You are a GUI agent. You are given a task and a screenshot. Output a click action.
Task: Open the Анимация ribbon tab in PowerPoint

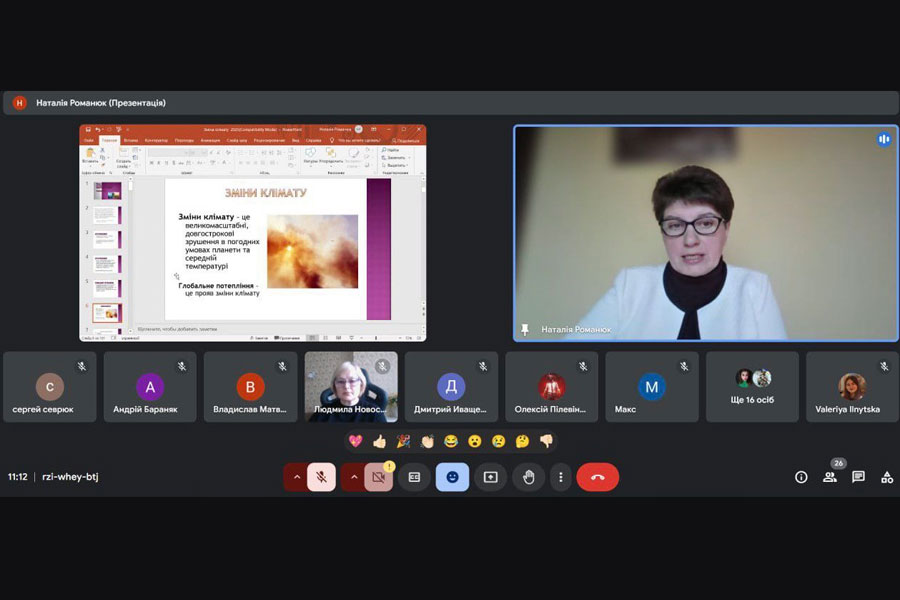tap(210, 140)
